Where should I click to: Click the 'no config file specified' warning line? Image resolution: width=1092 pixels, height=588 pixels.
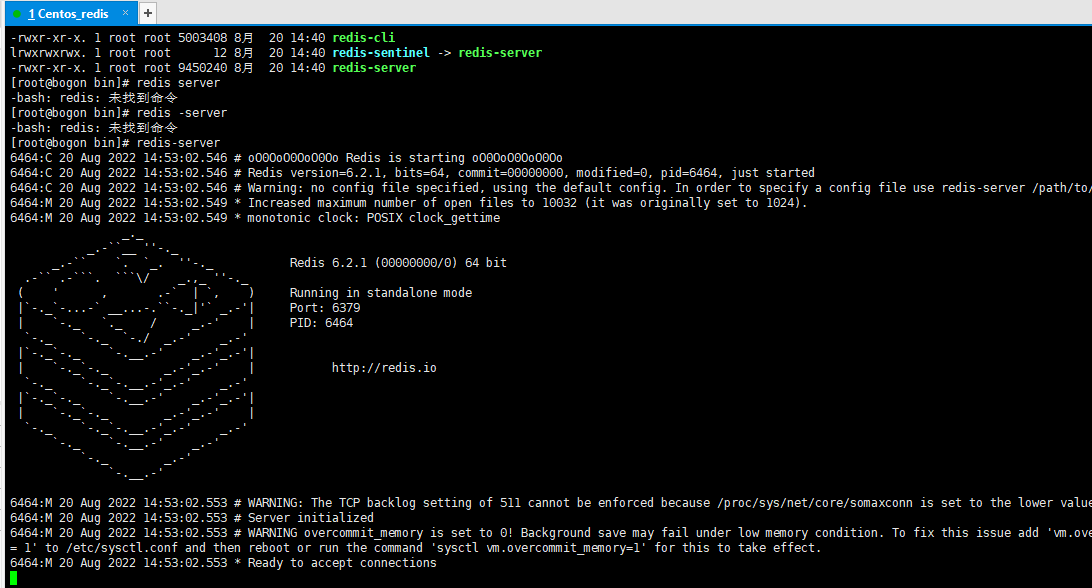click(x=551, y=188)
